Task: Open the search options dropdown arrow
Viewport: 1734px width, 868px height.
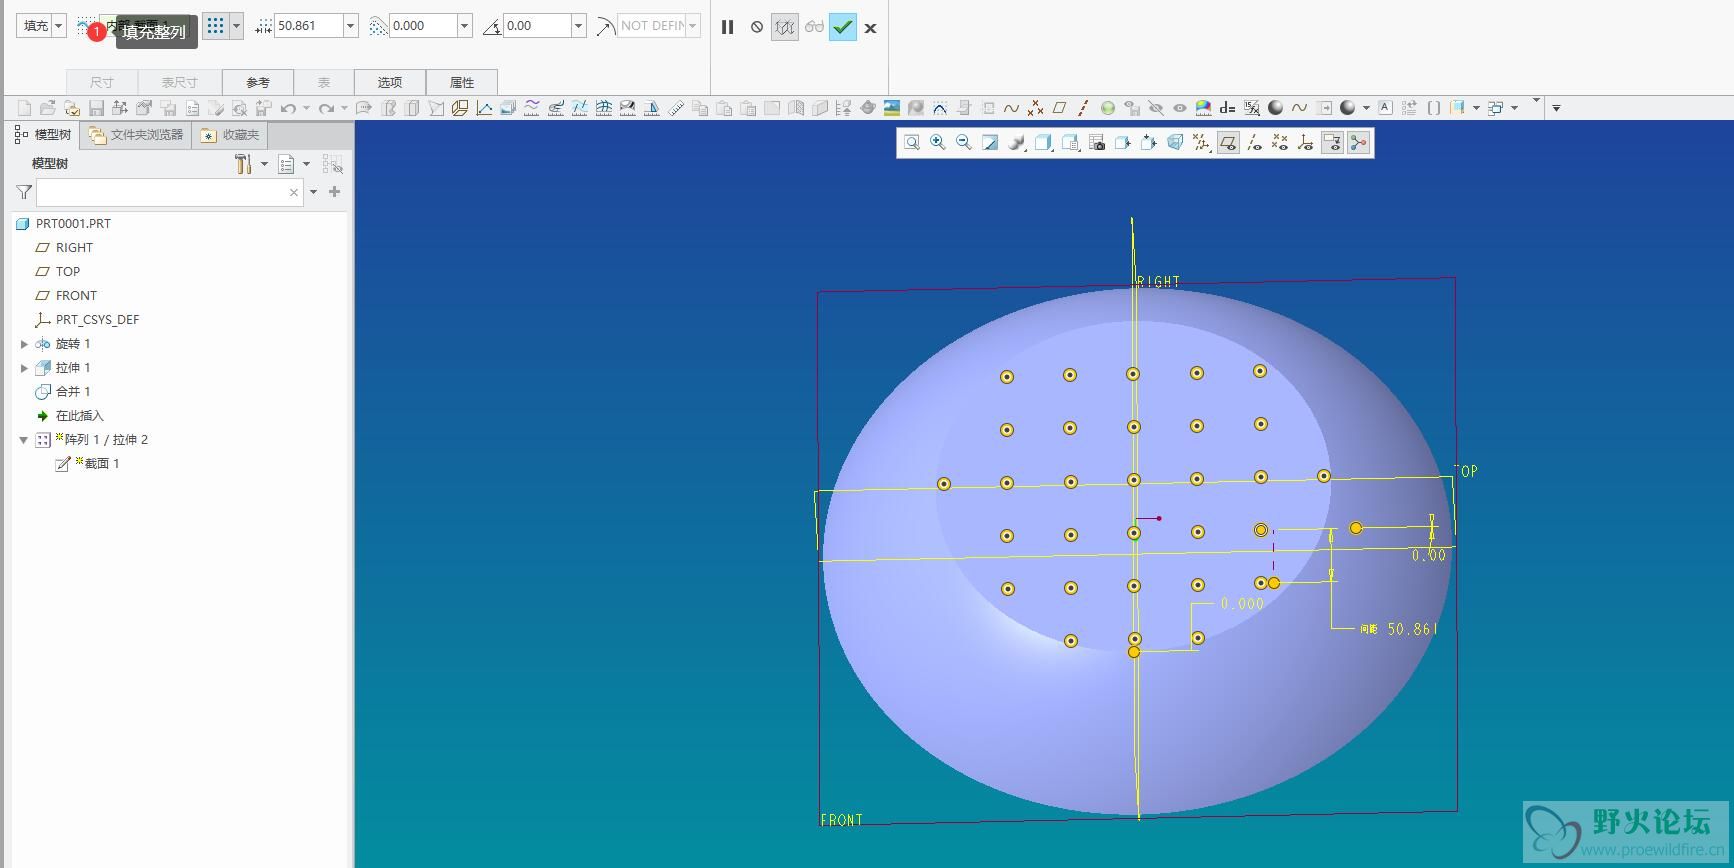Action: pos(314,192)
